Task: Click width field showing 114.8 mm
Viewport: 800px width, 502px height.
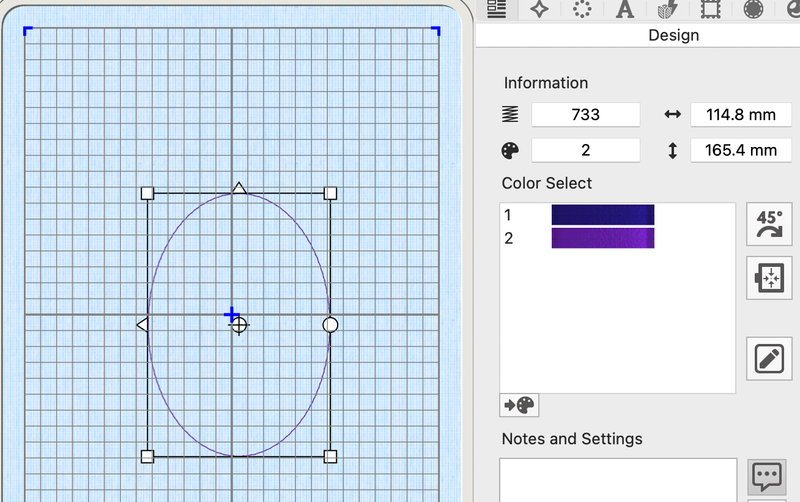Action: (741, 115)
